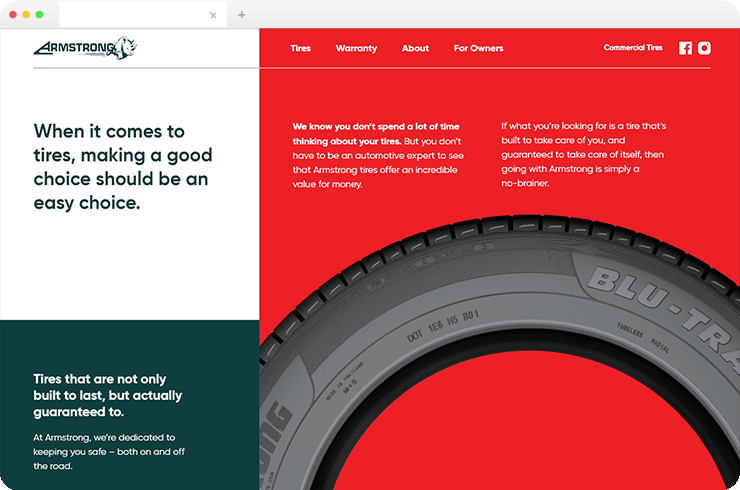Close the current browser tab

[x=213, y=15]
